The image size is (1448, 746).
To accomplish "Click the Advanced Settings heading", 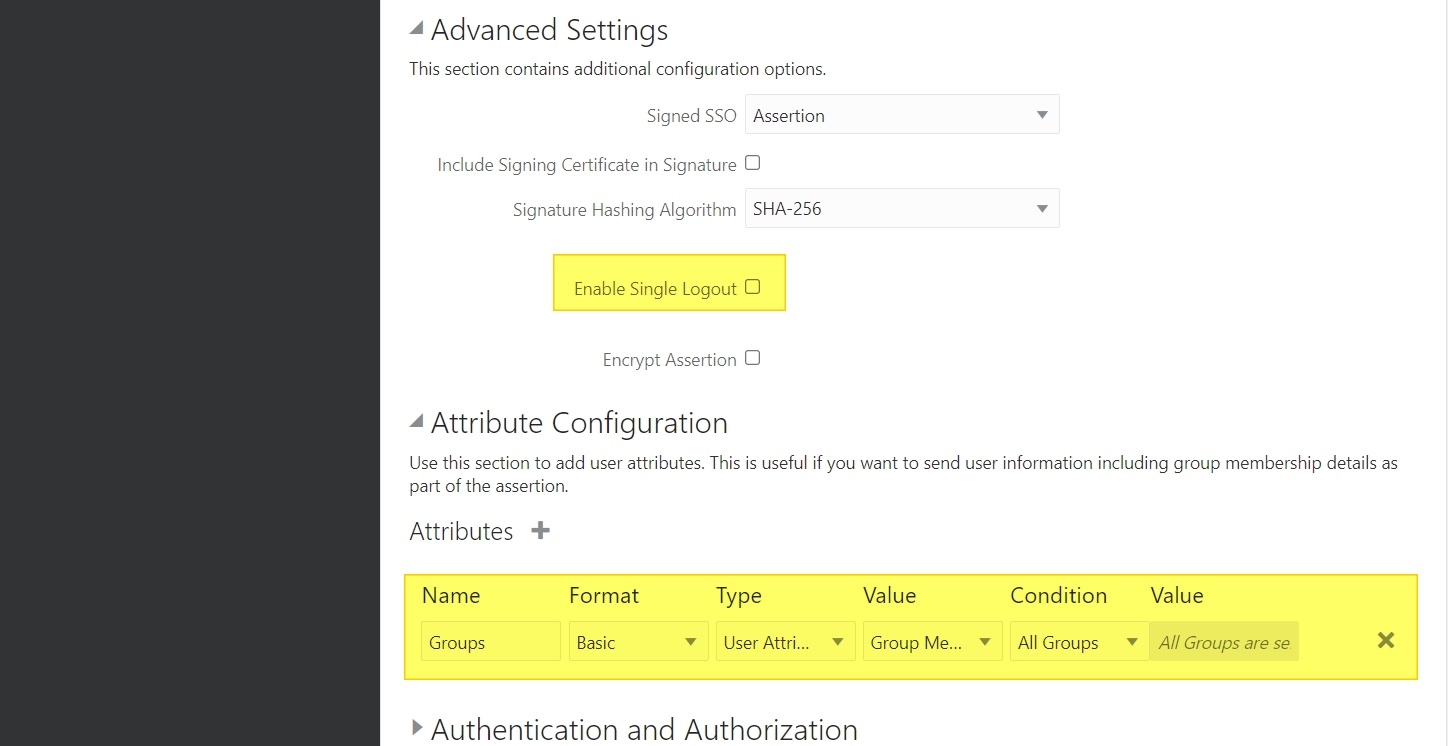I will [x=549, y=30].
